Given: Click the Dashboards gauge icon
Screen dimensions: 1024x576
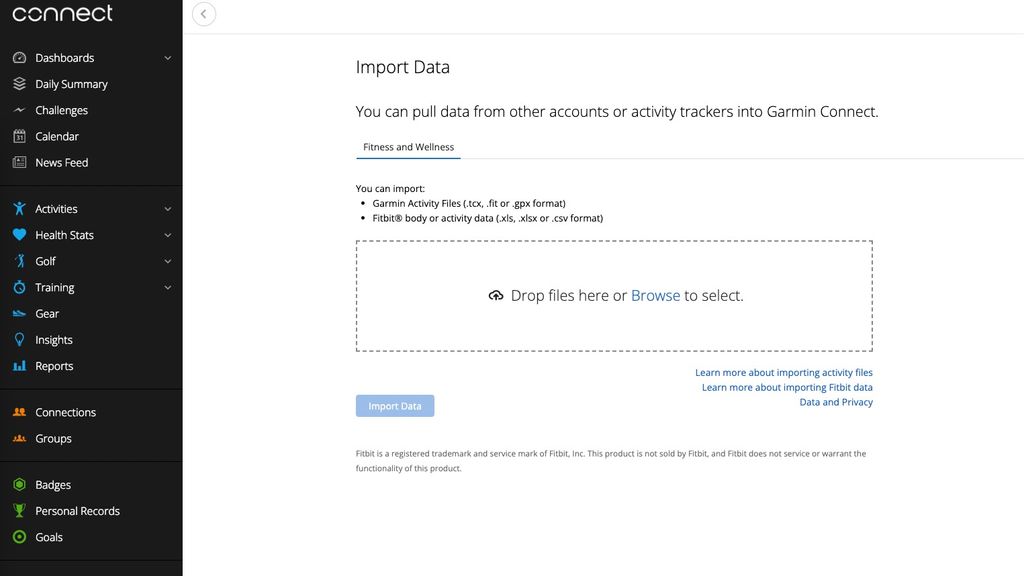Looking at the screenshot, I should (19, 58).
